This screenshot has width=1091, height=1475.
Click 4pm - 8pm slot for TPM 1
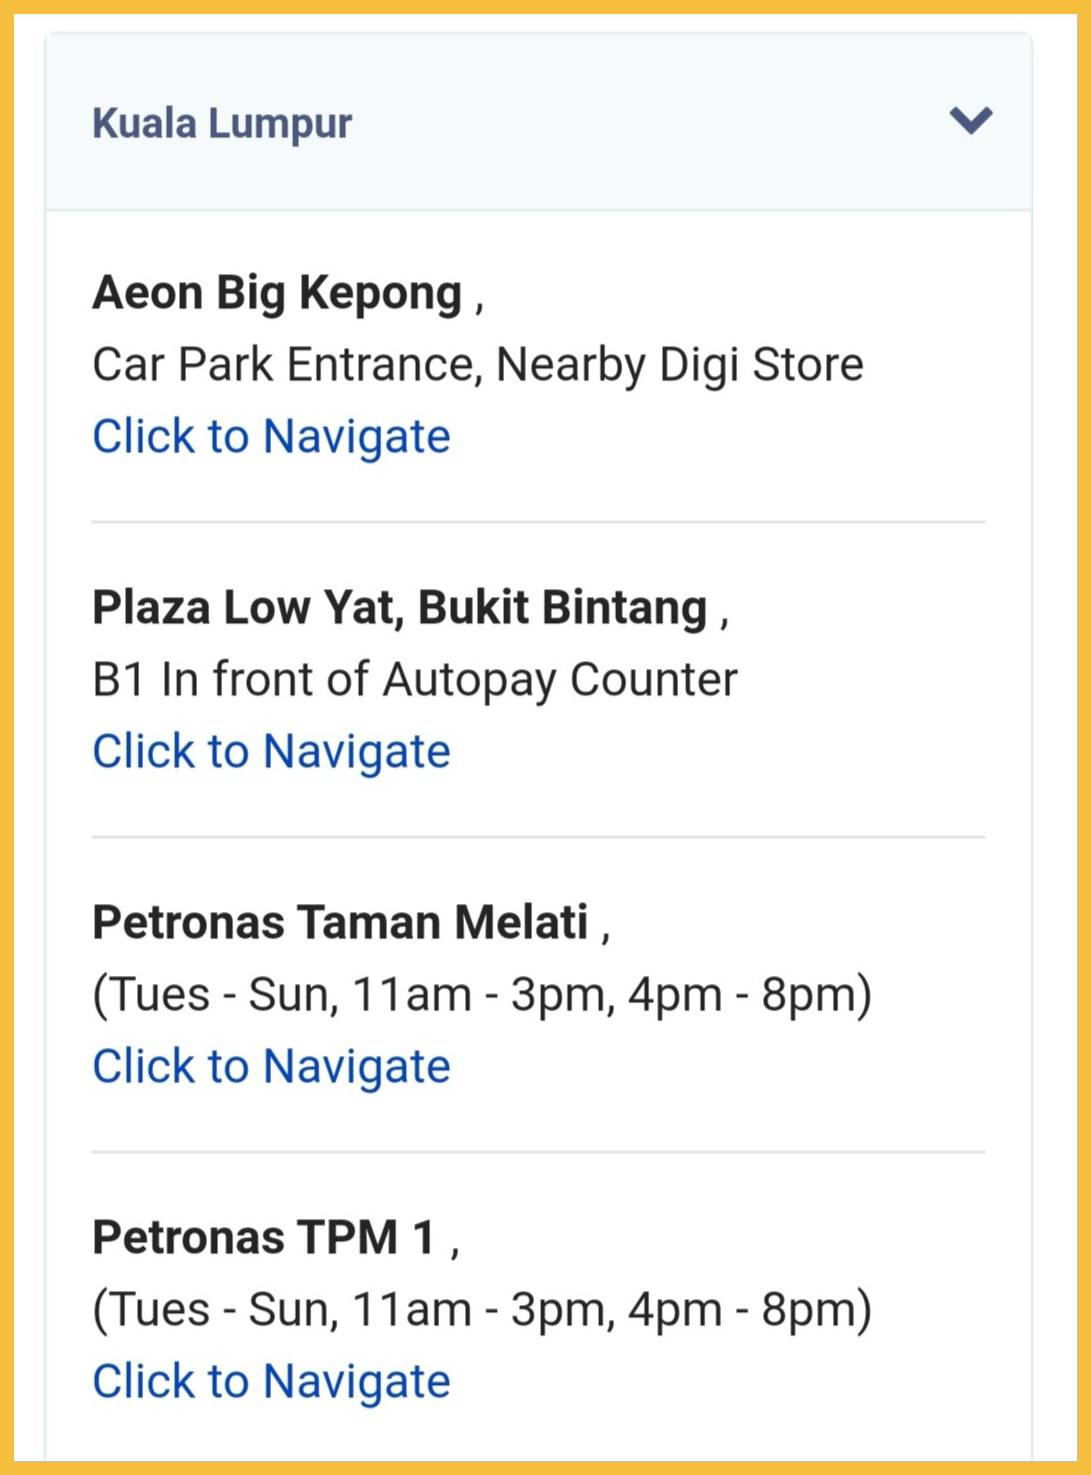point(744,1310)
